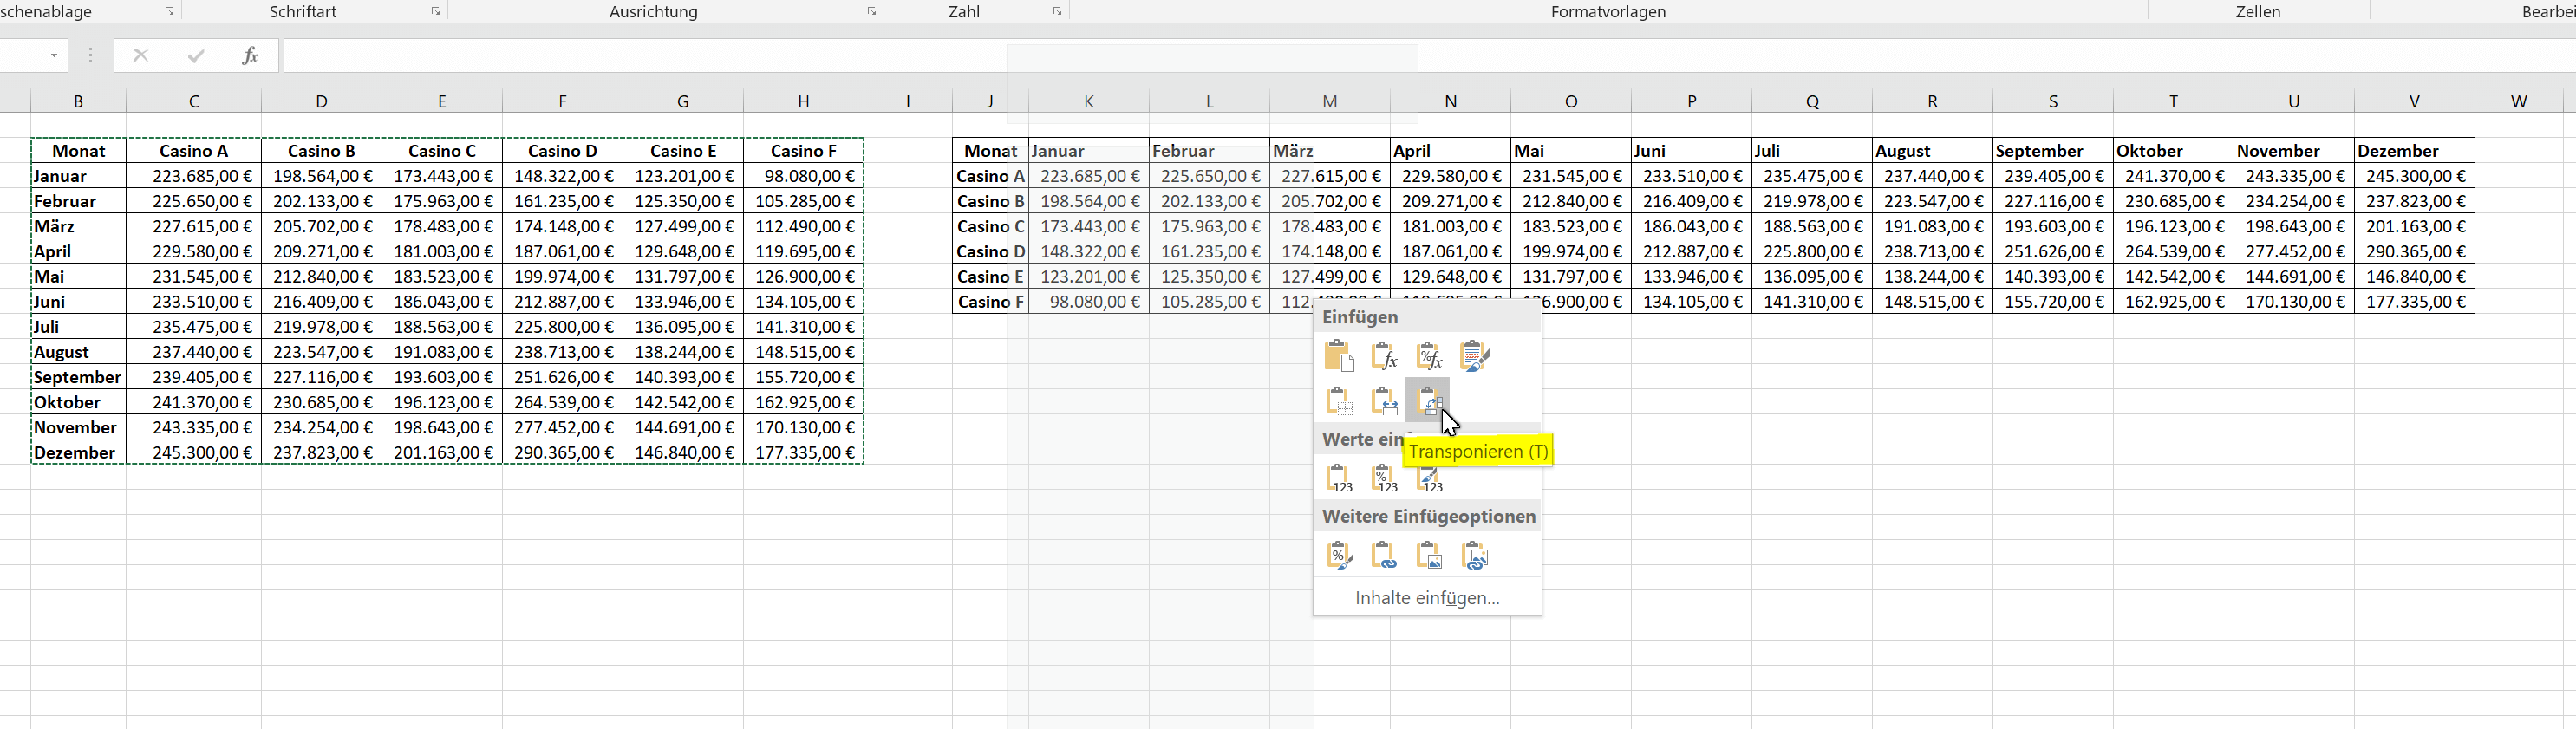
Task: Select the 'April' header in column N
Action: (x=1451, y=151)
